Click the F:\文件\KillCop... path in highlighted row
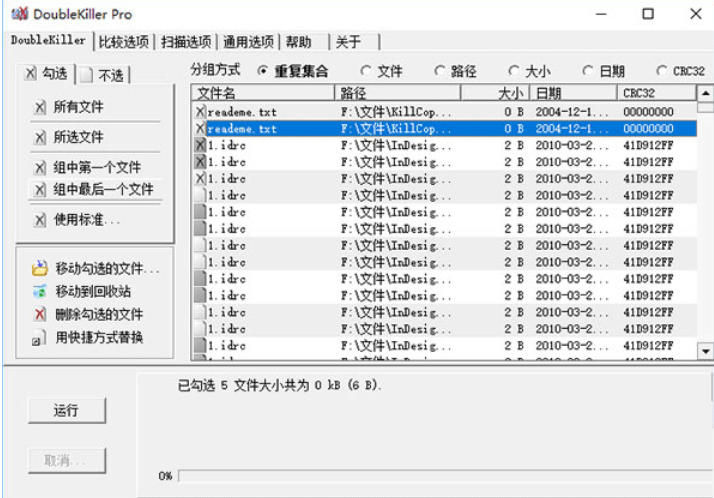 [x=396, y=129]
